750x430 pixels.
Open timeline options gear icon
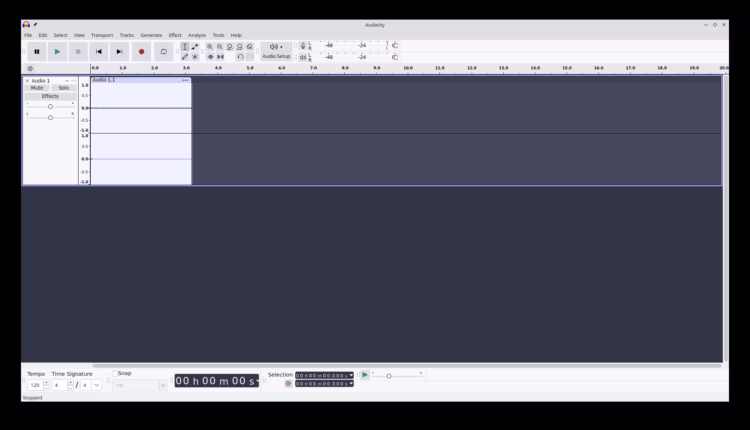(x=30, y=68)
